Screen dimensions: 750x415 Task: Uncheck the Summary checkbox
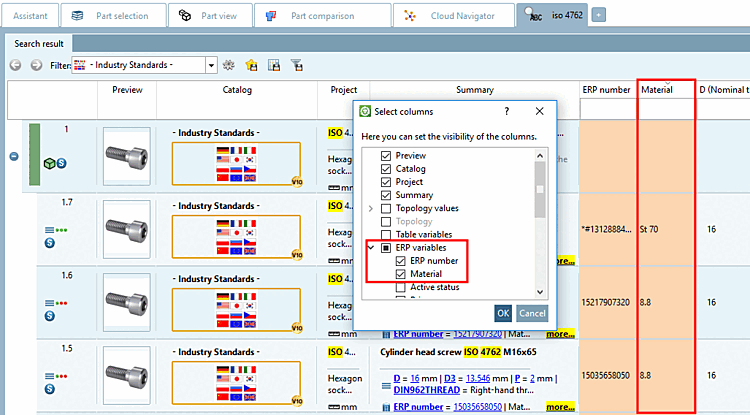[x=386, y=195]
